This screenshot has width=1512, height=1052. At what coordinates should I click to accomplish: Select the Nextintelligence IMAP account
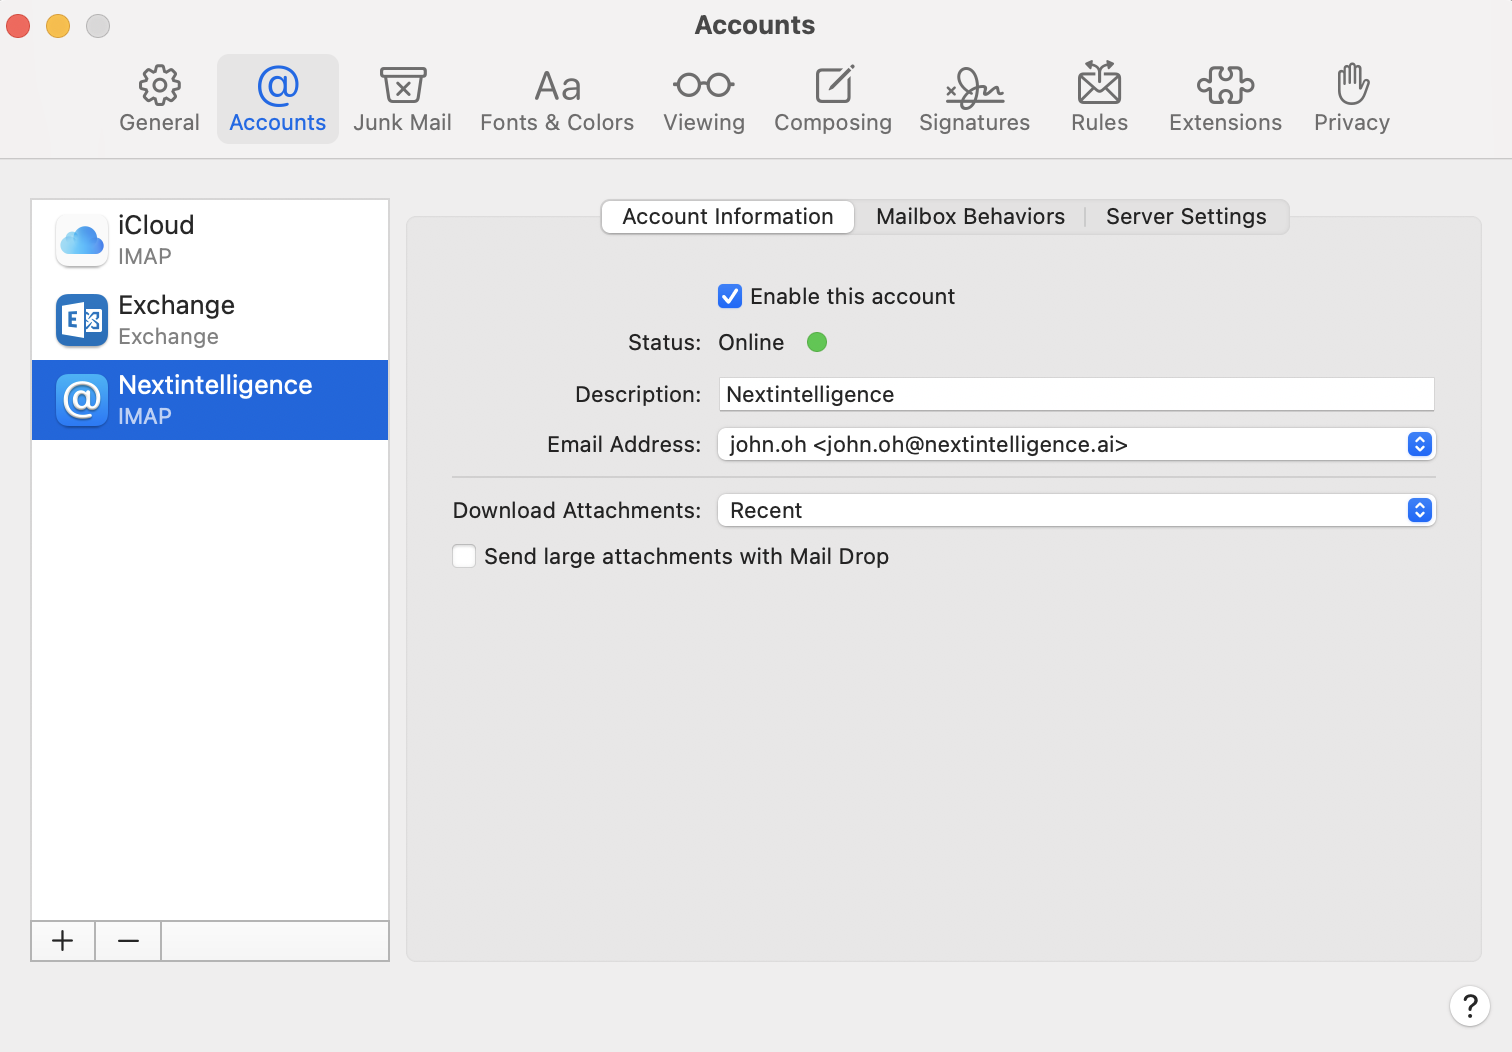point(210,400)
